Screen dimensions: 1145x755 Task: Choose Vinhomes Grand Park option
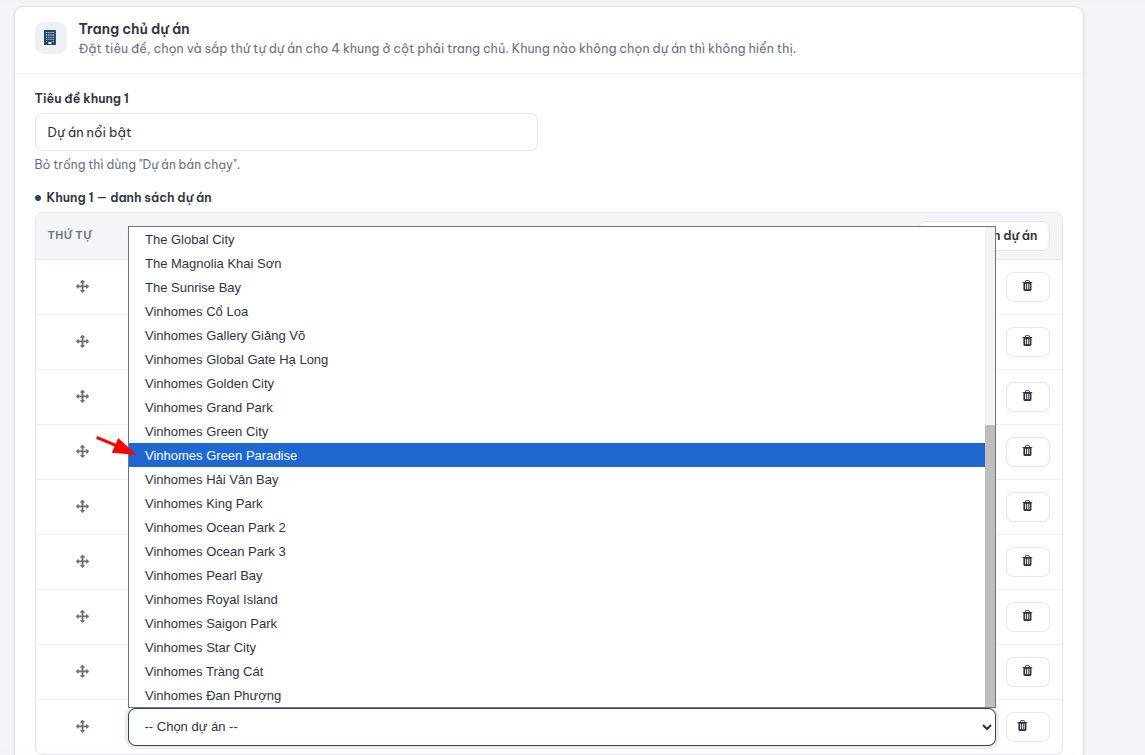click(x=556, y=407)
